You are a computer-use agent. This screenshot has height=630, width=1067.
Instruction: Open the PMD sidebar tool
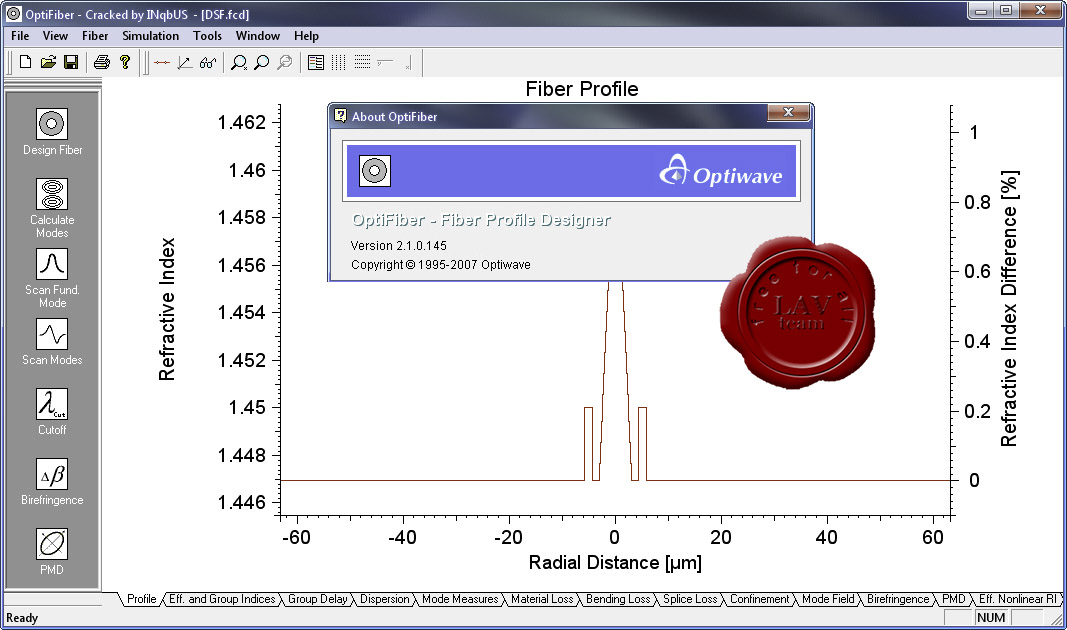(52, 552)
